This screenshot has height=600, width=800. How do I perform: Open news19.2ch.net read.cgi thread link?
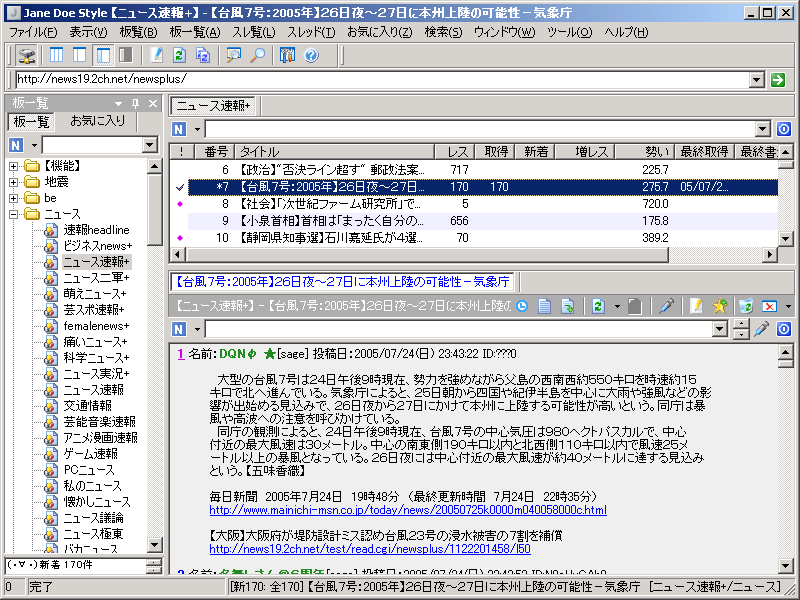tap(370, 548)
